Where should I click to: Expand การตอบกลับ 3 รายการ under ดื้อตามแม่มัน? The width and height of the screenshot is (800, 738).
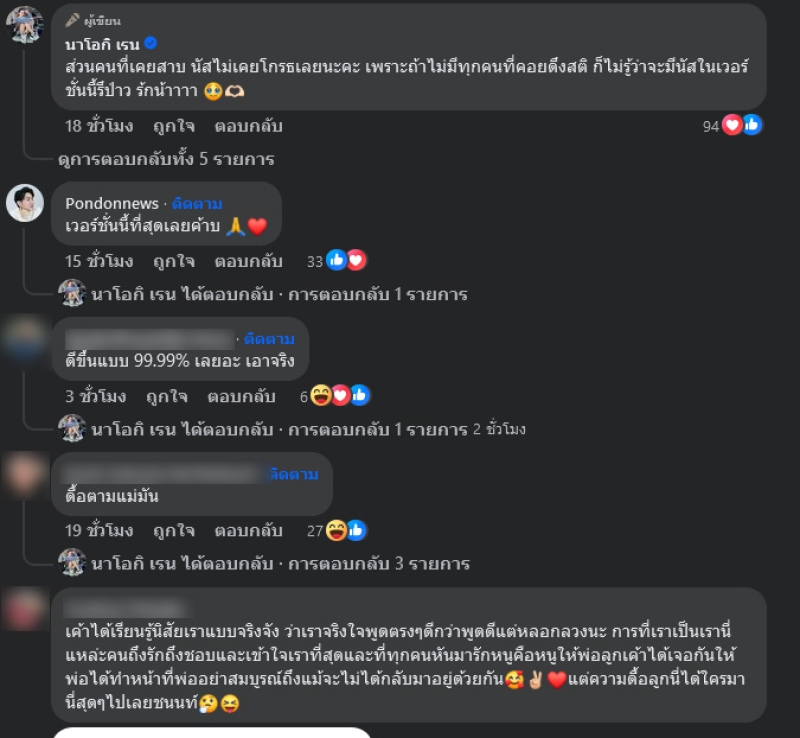[280, 564]
